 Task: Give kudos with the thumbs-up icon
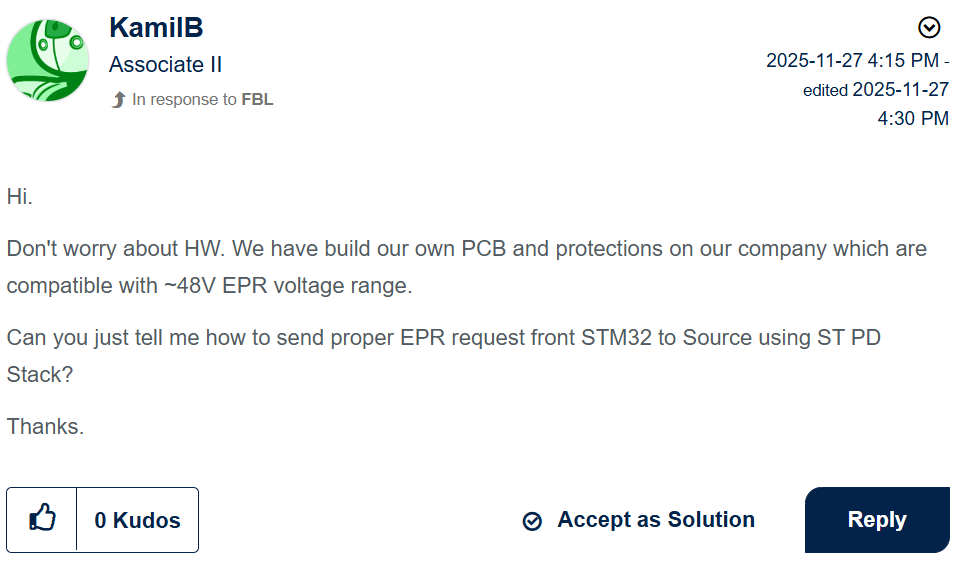click(42, 520)
